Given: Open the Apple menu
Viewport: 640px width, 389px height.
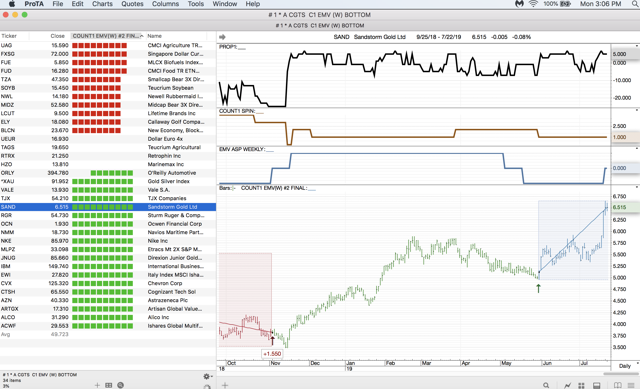Looking at the screenshot, I should [12, 4].
